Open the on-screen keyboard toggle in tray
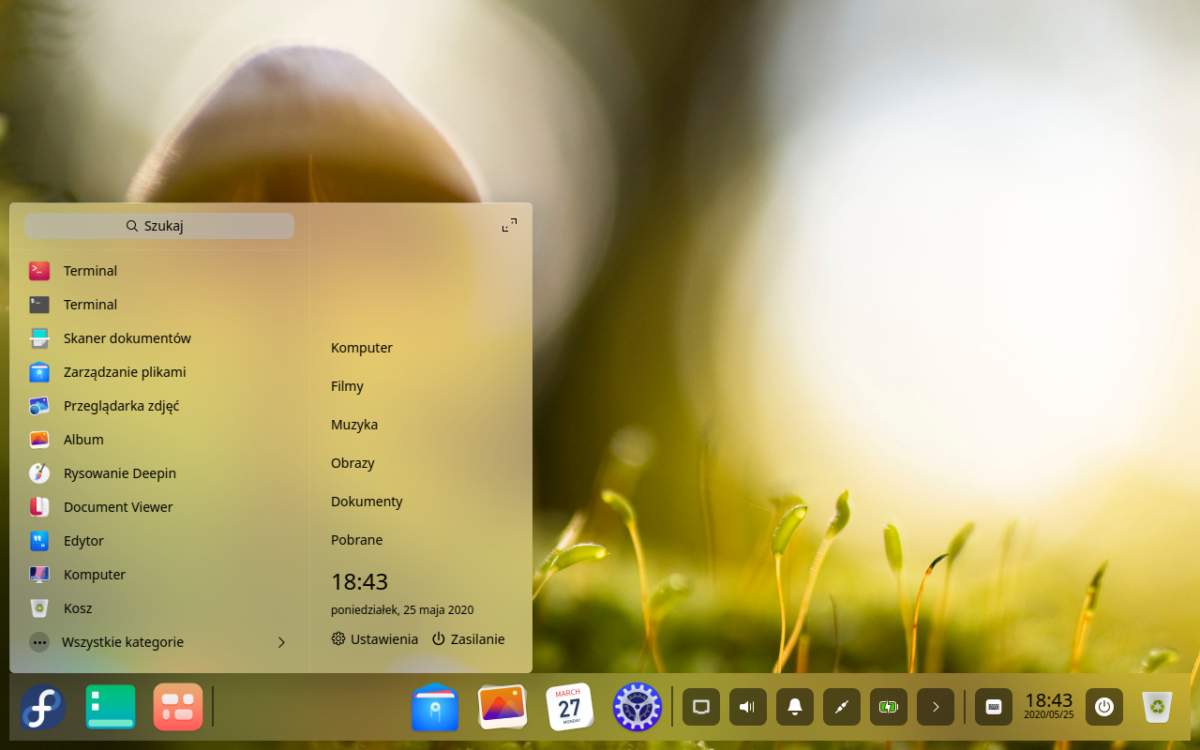Viewport: 1200px width, 750px height. (x=994, y=707)
